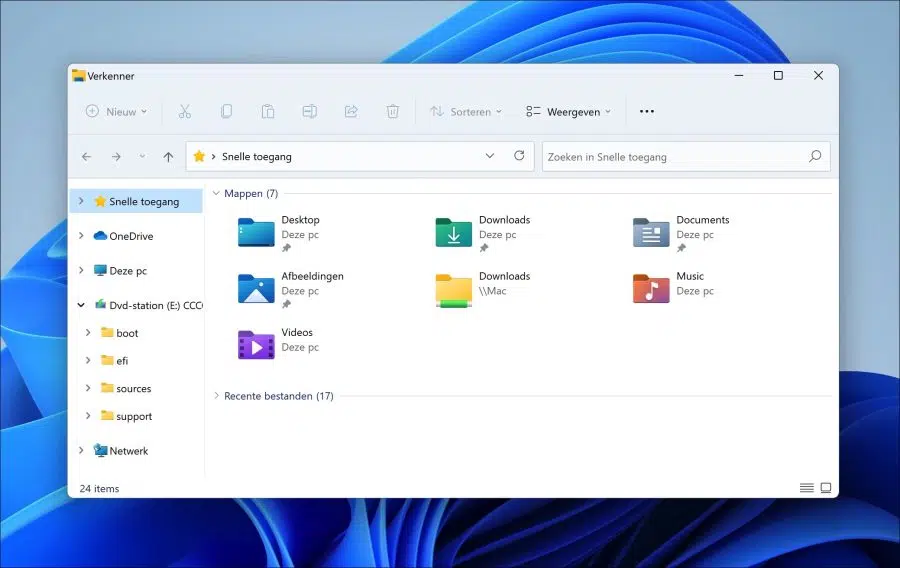900x568 pixels.
Task: Open recent locations dropdown arrow
Action: 142,157
